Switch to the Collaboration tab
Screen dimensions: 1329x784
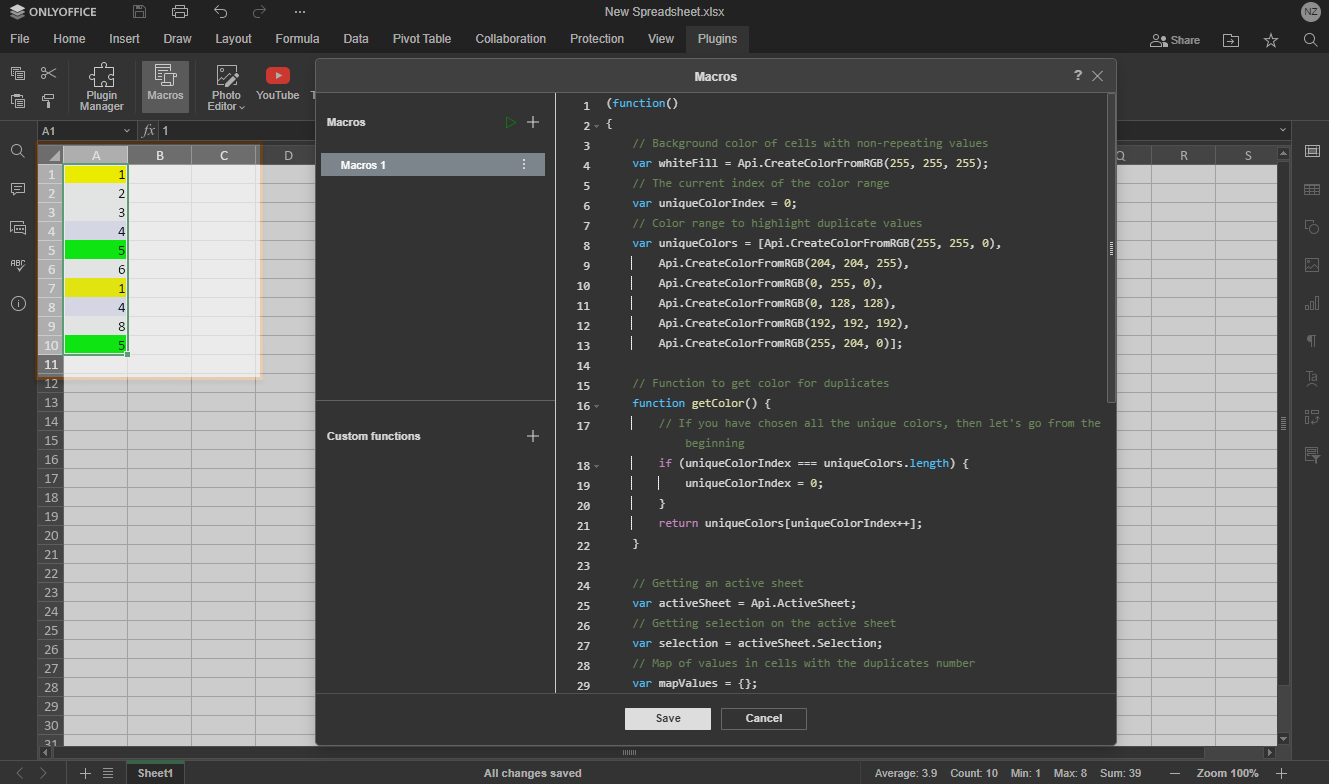510,39
